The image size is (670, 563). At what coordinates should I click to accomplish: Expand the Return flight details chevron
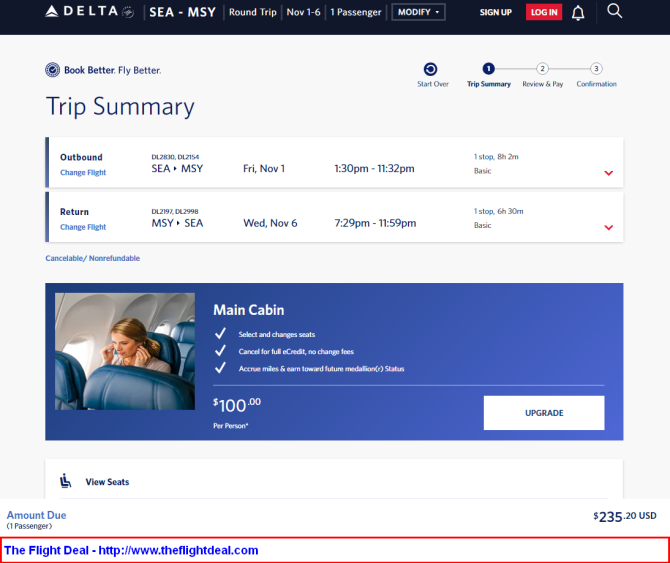[608, 227]
